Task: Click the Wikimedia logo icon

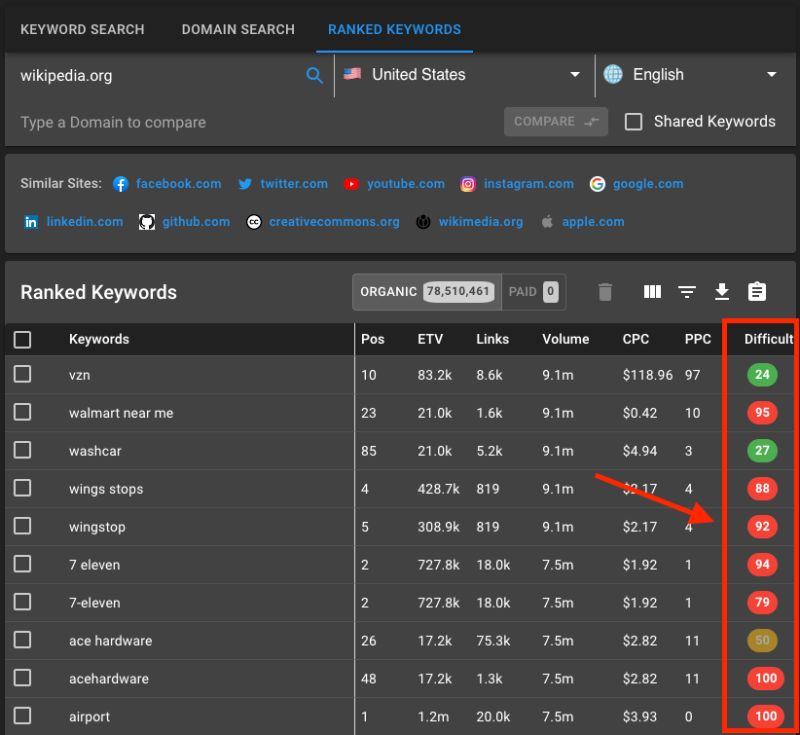Action: (423, 222)
